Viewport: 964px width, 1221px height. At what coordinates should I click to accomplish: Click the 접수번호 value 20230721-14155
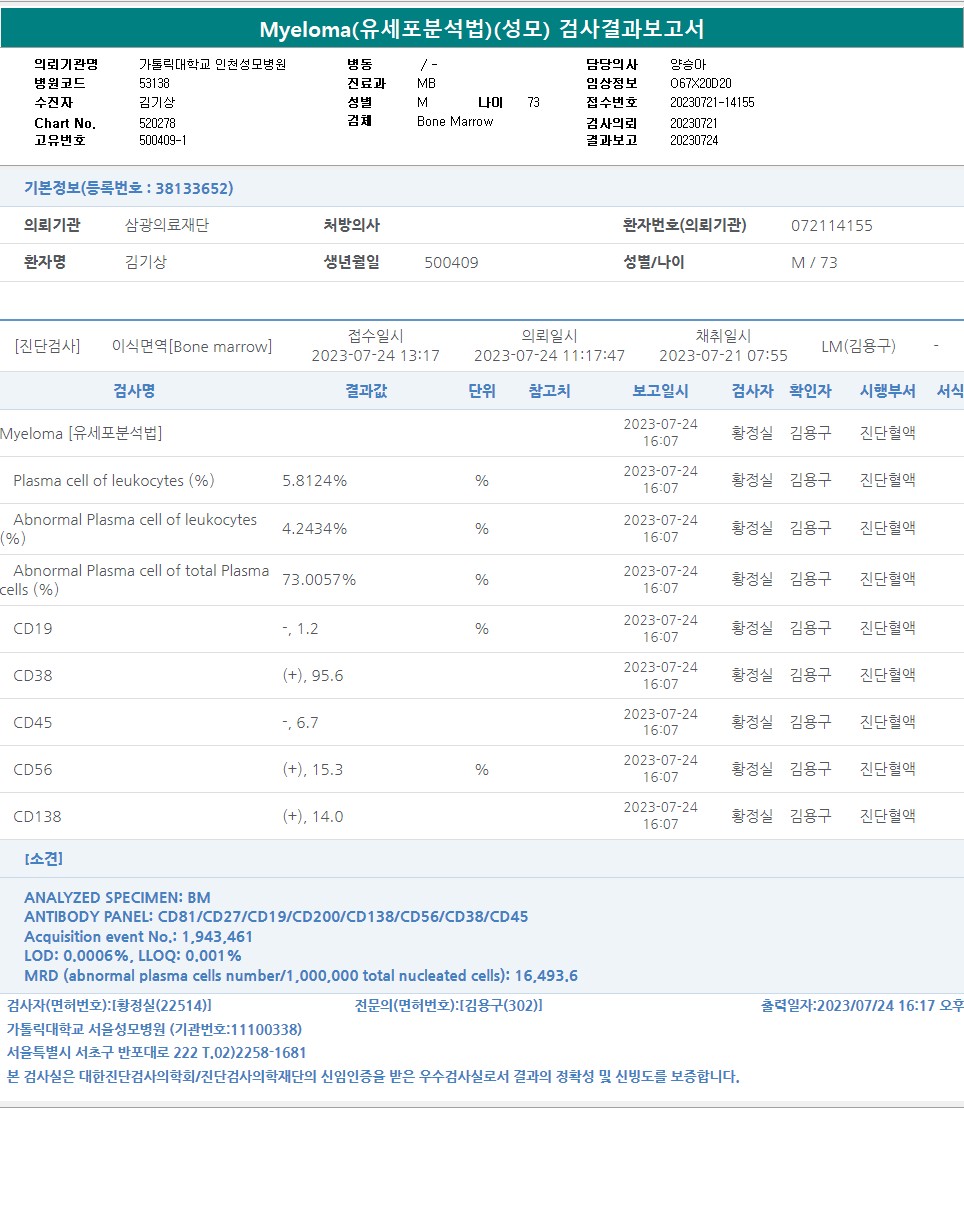tap(712, 103)
